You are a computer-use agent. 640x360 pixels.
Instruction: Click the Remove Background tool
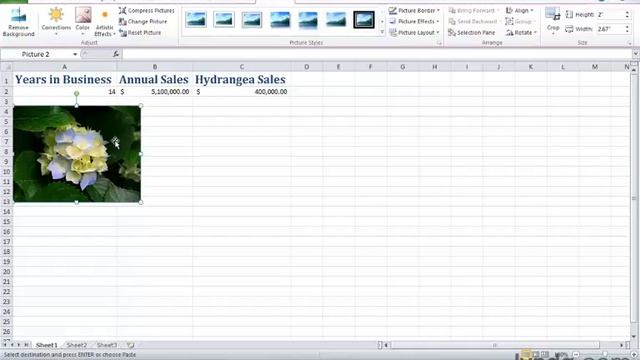tap(18, 22)
